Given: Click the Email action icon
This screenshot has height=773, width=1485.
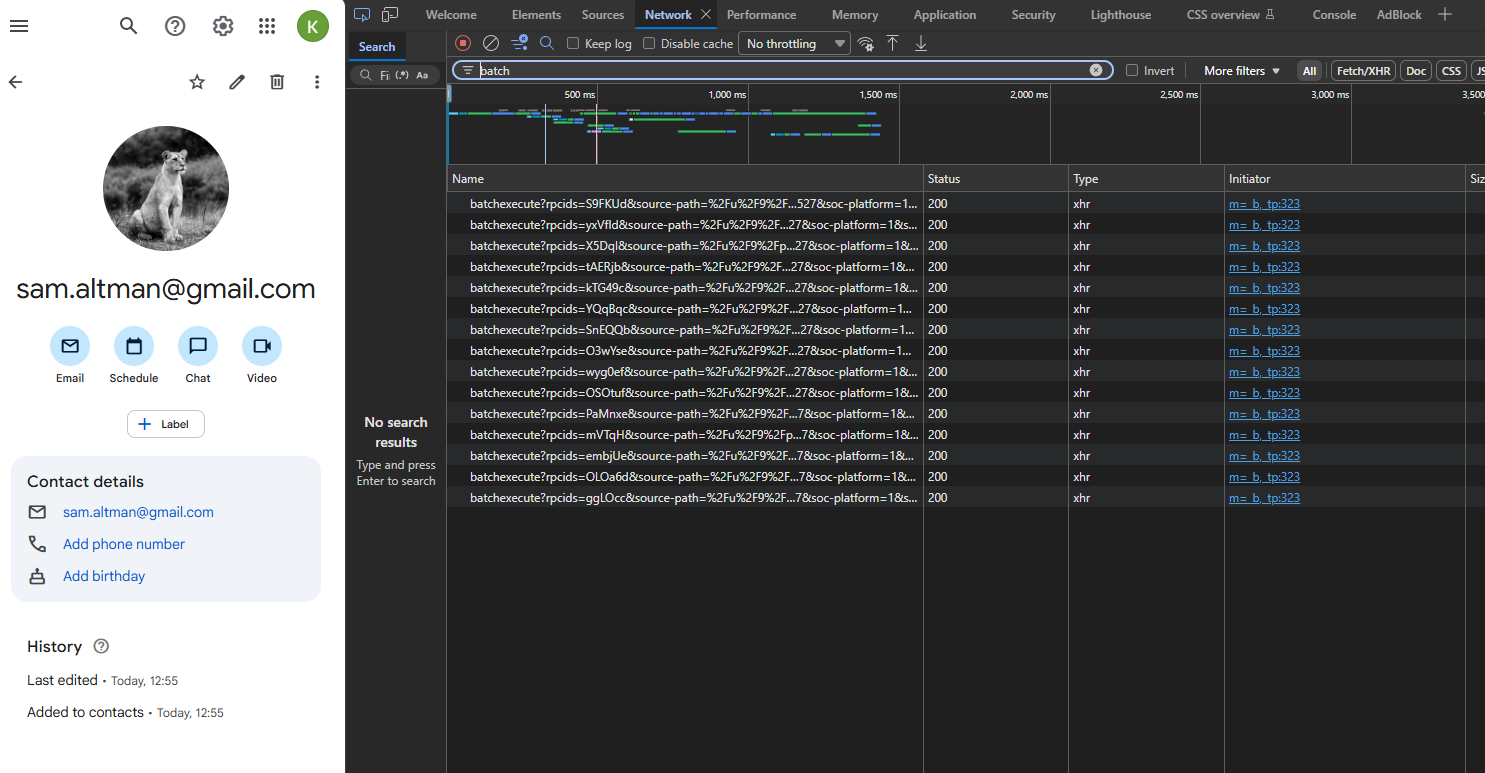Looking at the screenshot, I should pos(70,346).
